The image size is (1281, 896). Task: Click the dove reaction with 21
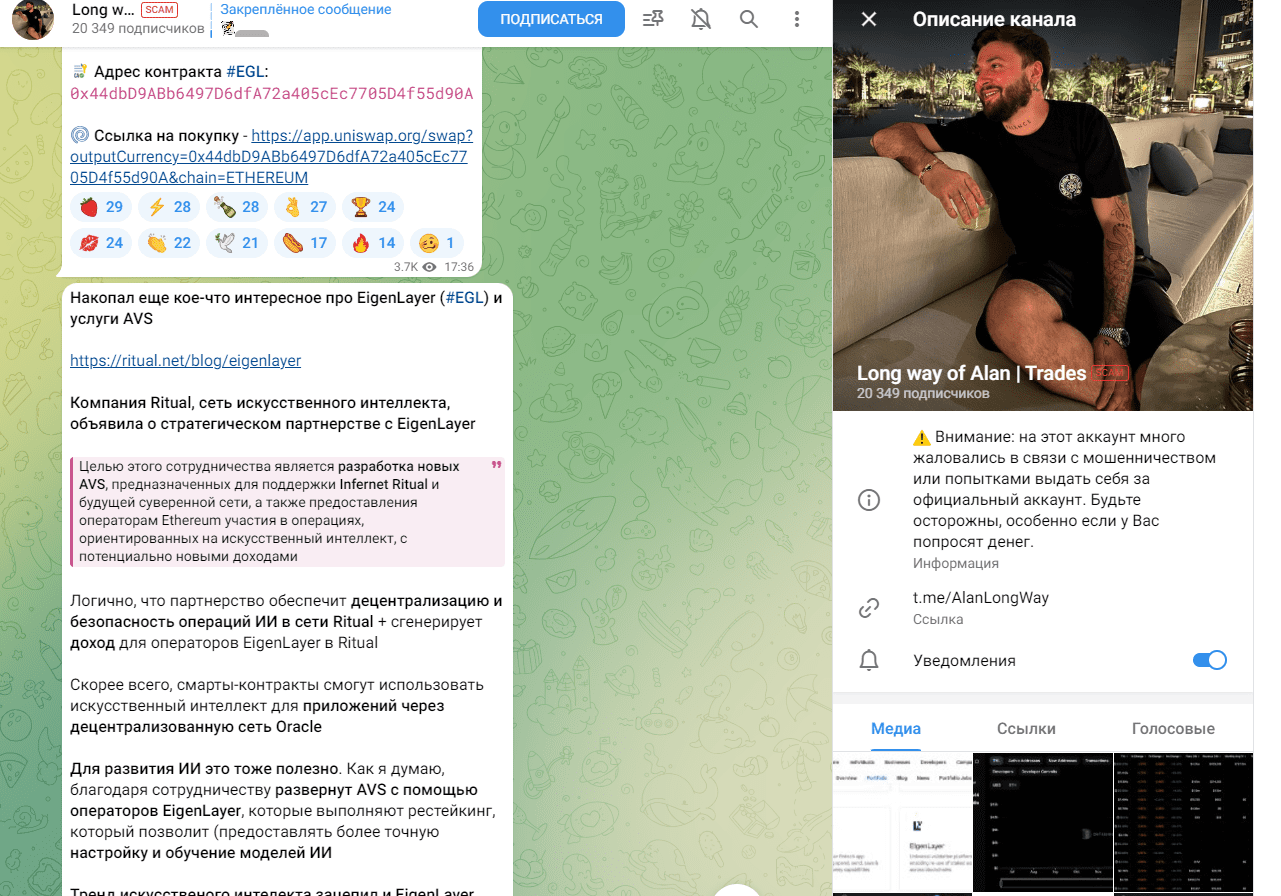pyautogui.click(x=237, y=243)
